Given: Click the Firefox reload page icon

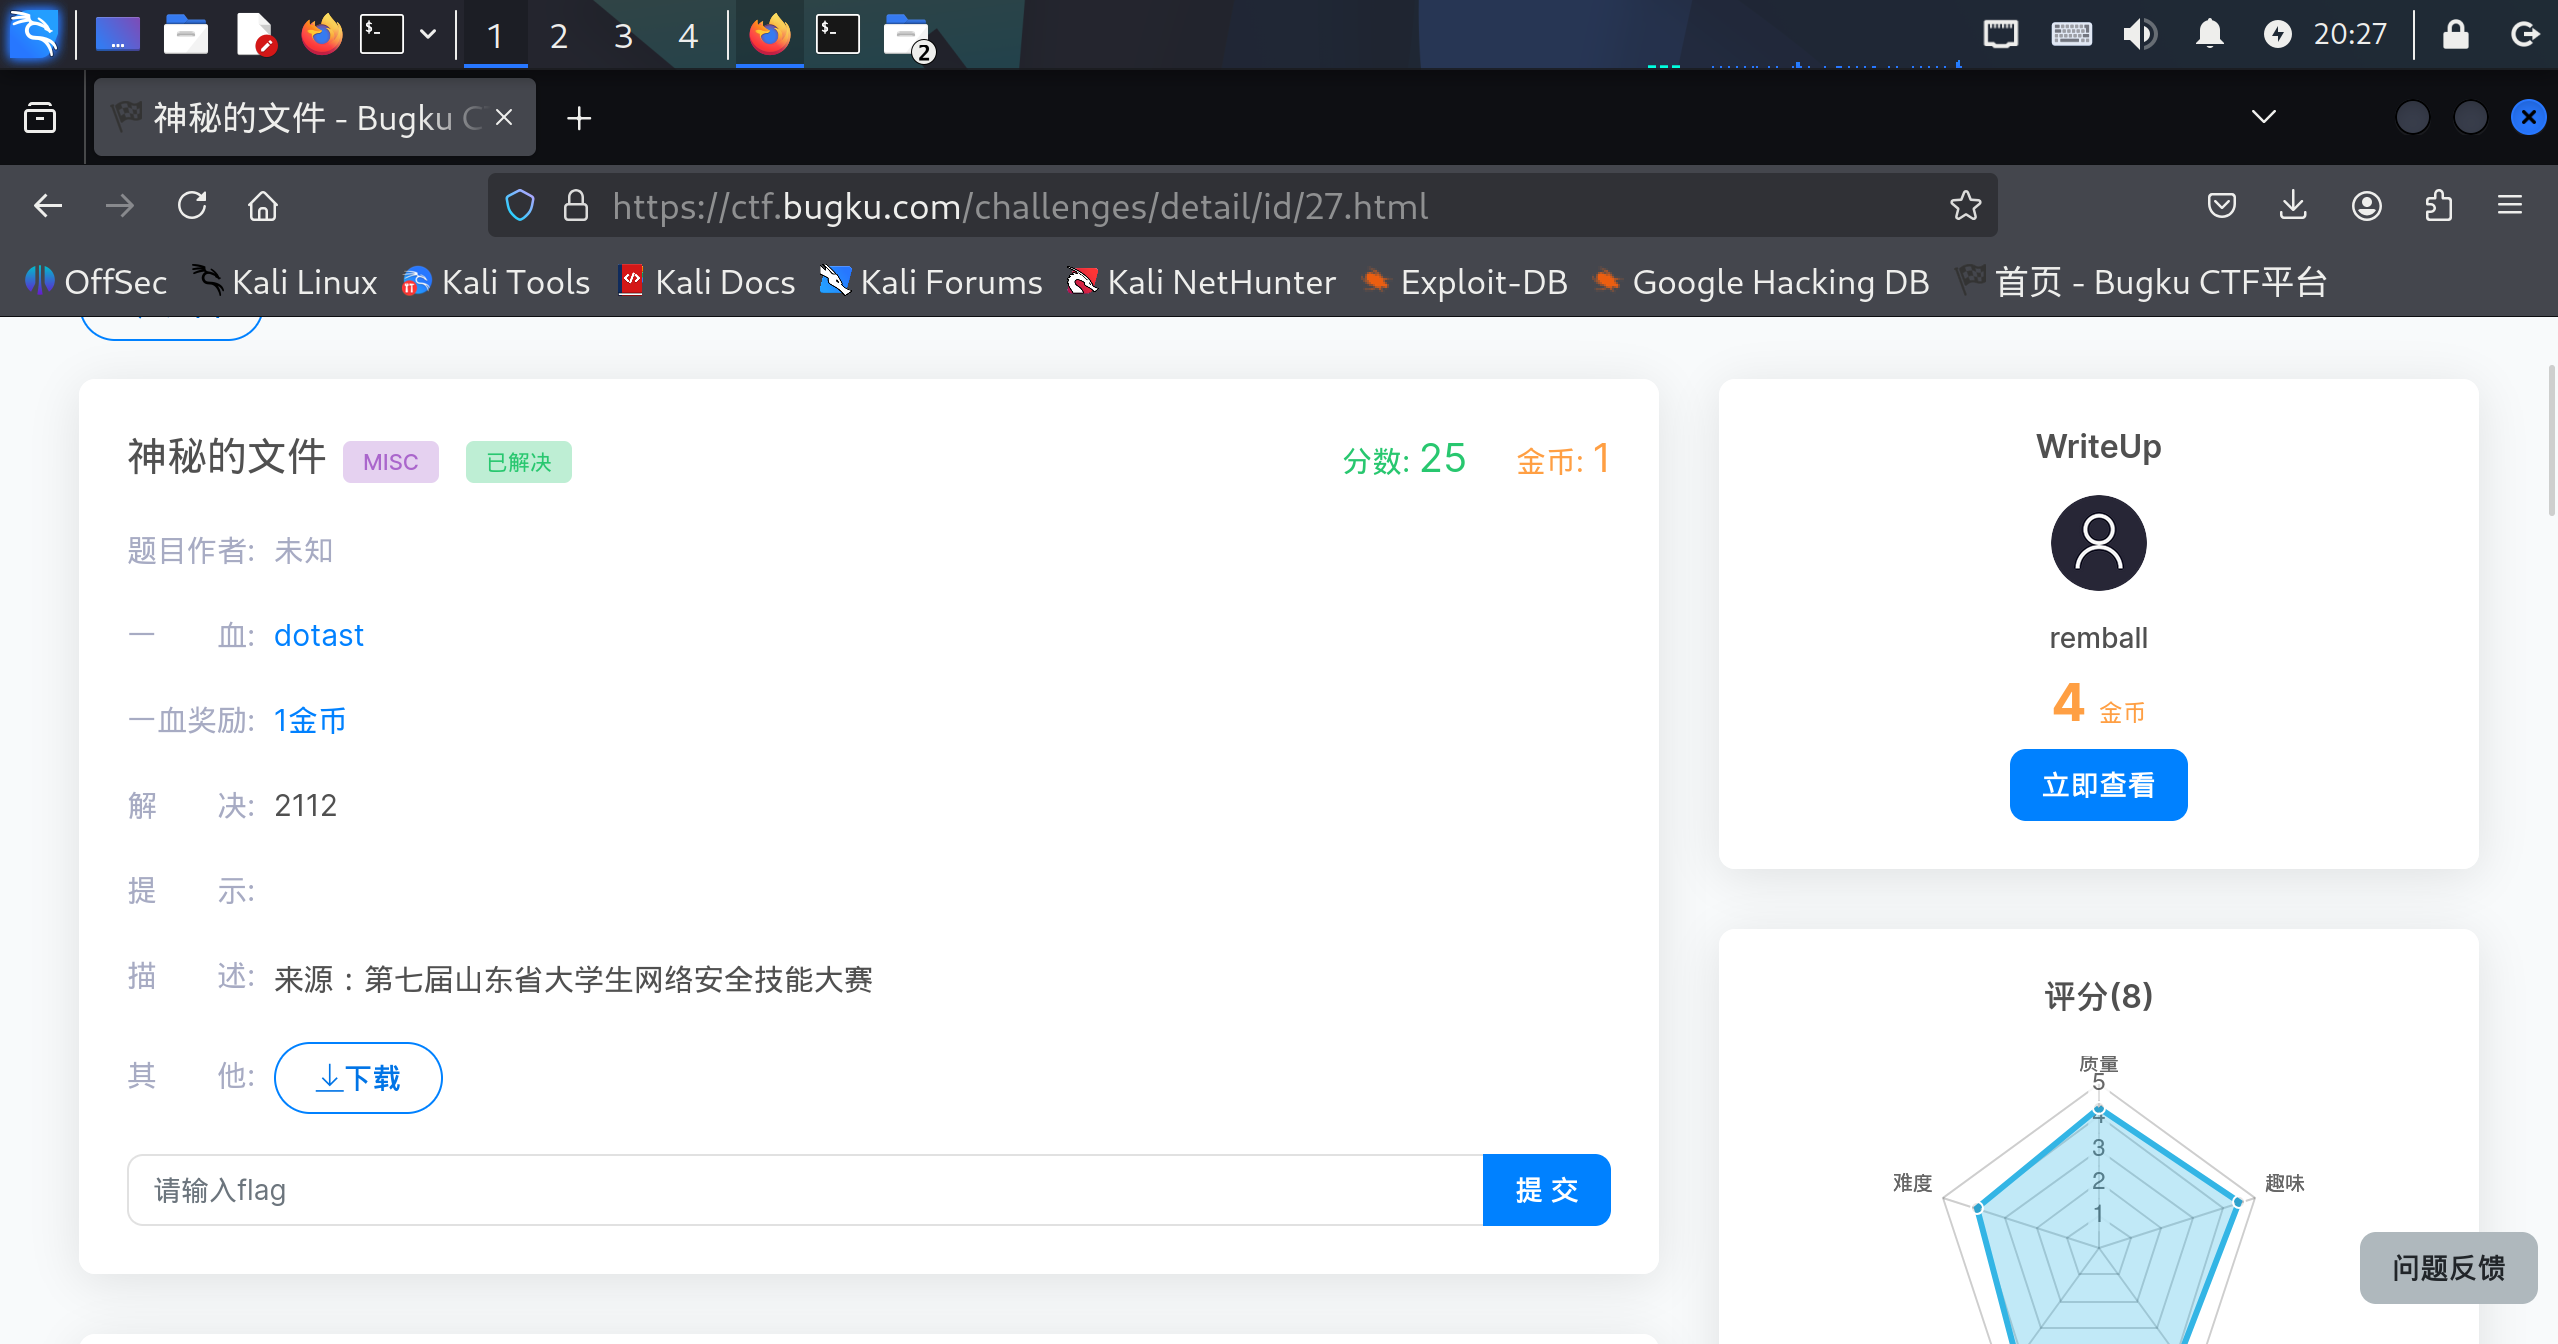Looking at the screenshot, I should [192, 206].
